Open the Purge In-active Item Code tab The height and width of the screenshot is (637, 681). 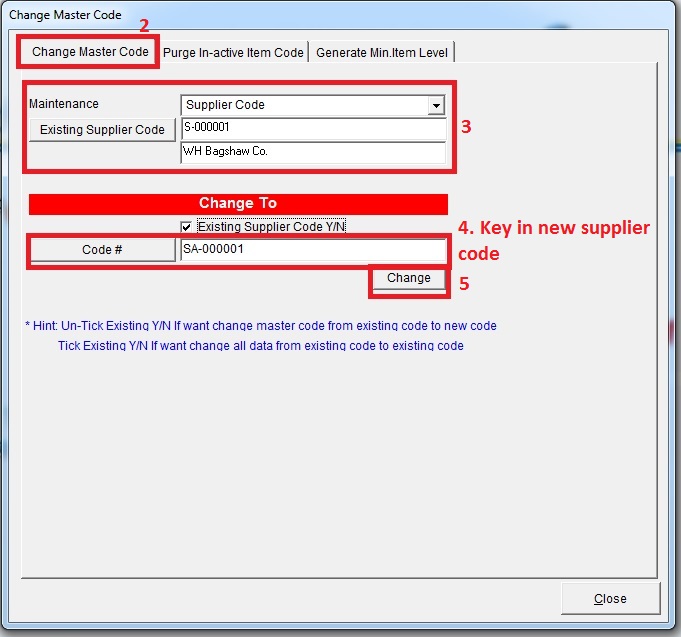point(233,53)
